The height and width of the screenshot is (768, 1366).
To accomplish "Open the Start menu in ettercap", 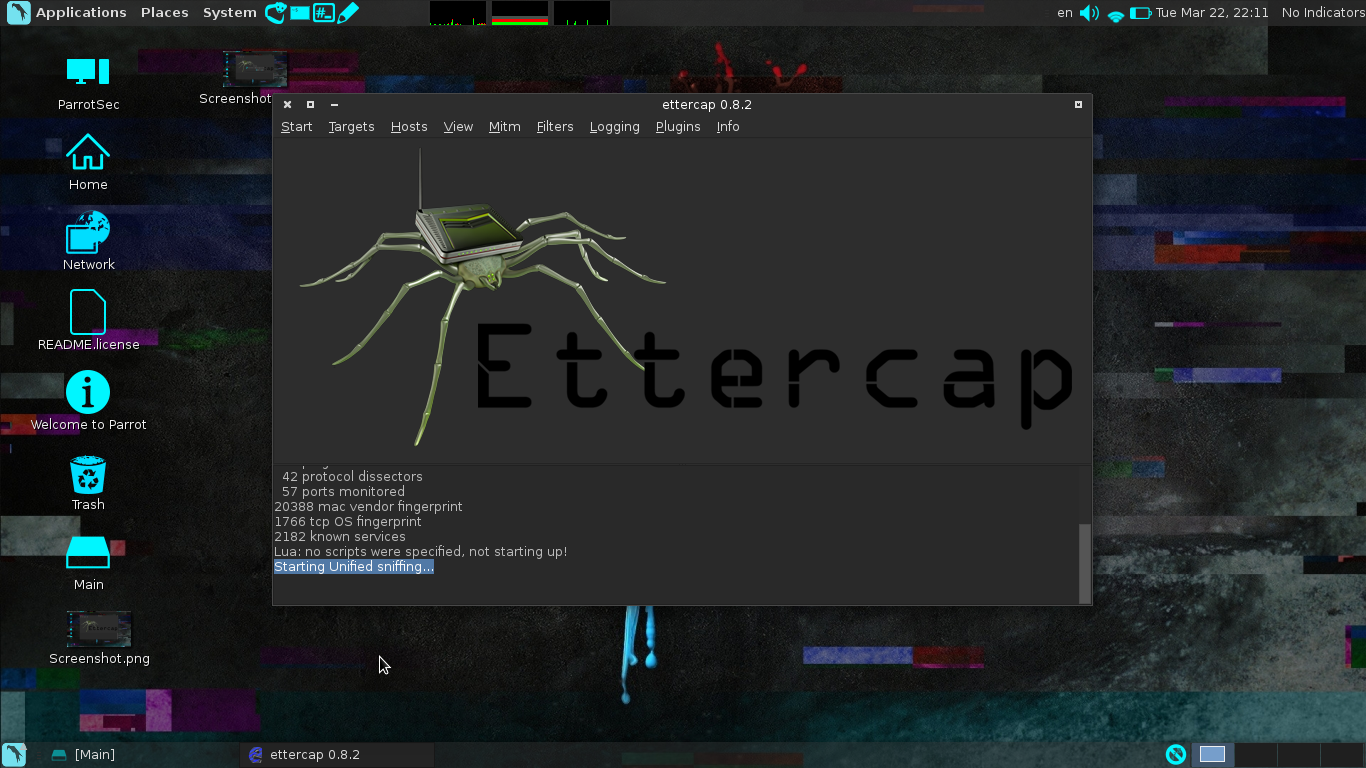I will coord(296,127).
